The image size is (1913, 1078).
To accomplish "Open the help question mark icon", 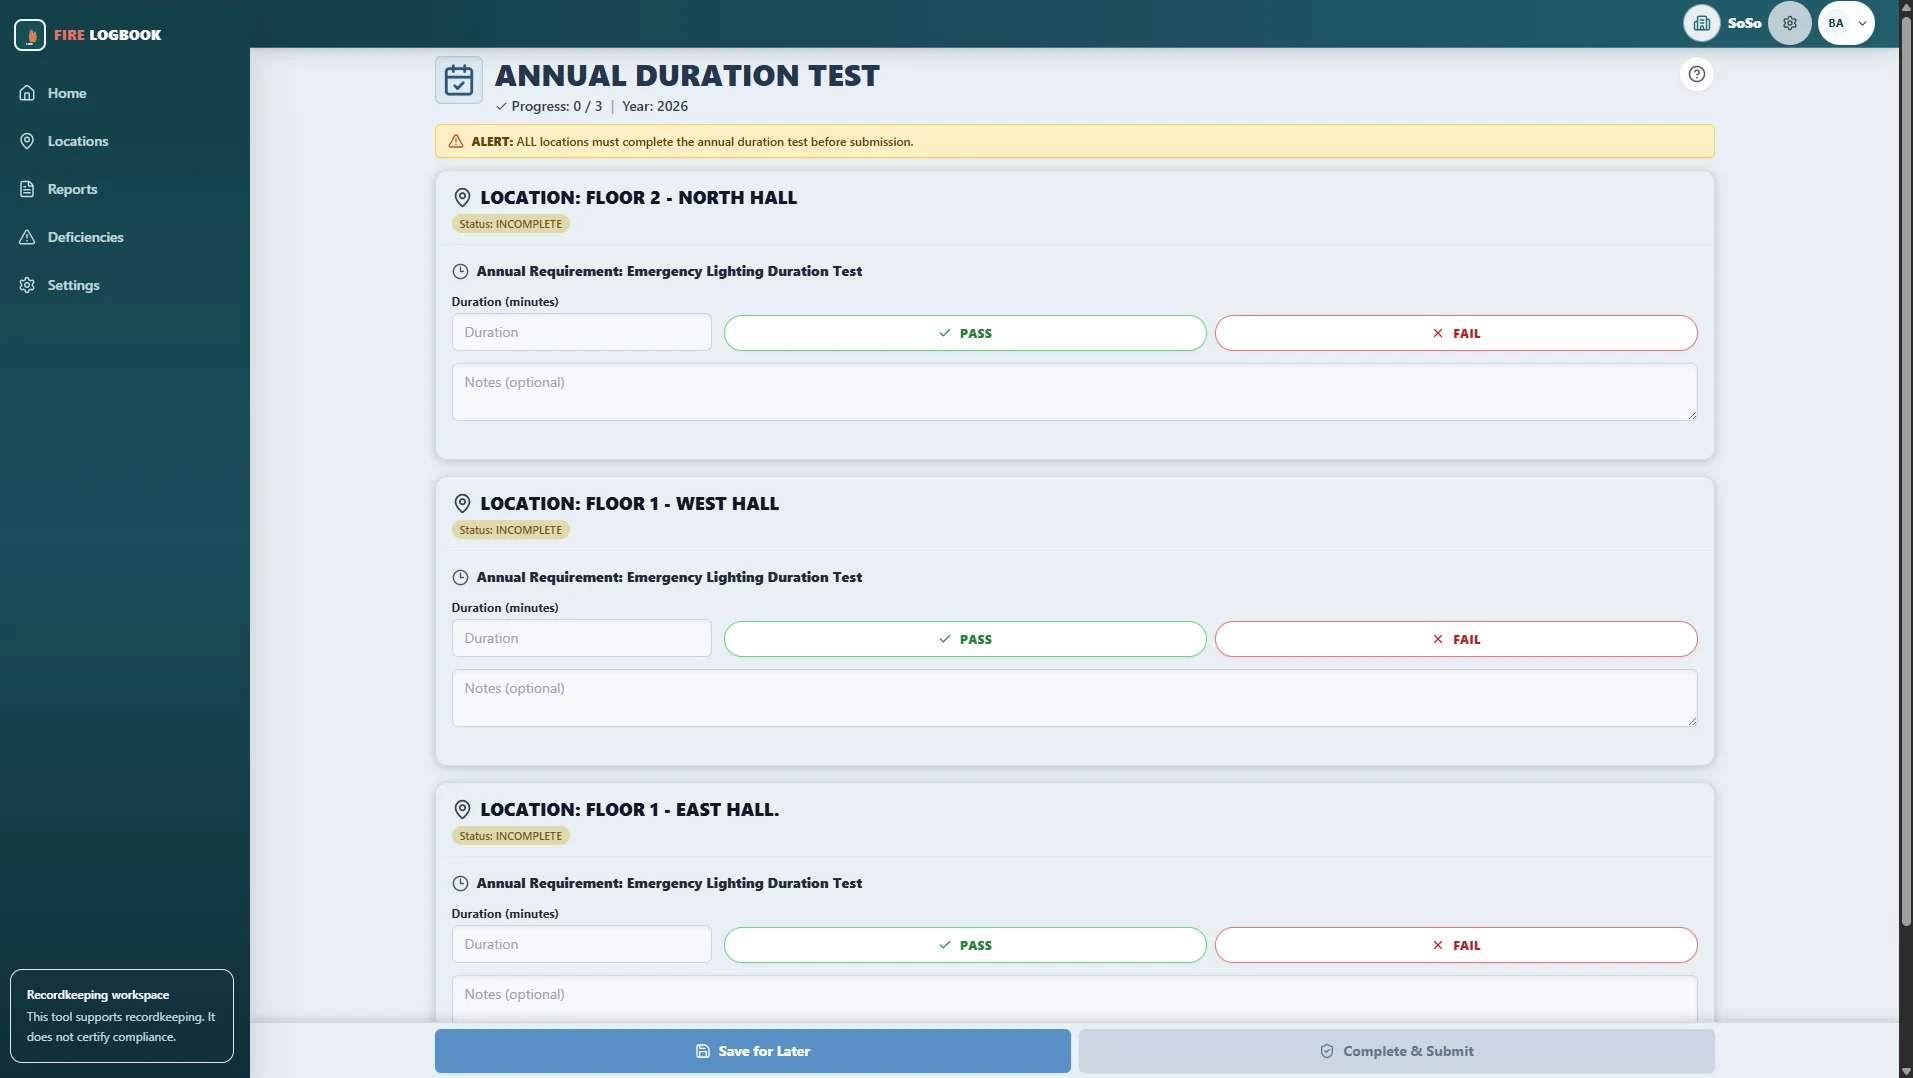I will (1696, 74).
